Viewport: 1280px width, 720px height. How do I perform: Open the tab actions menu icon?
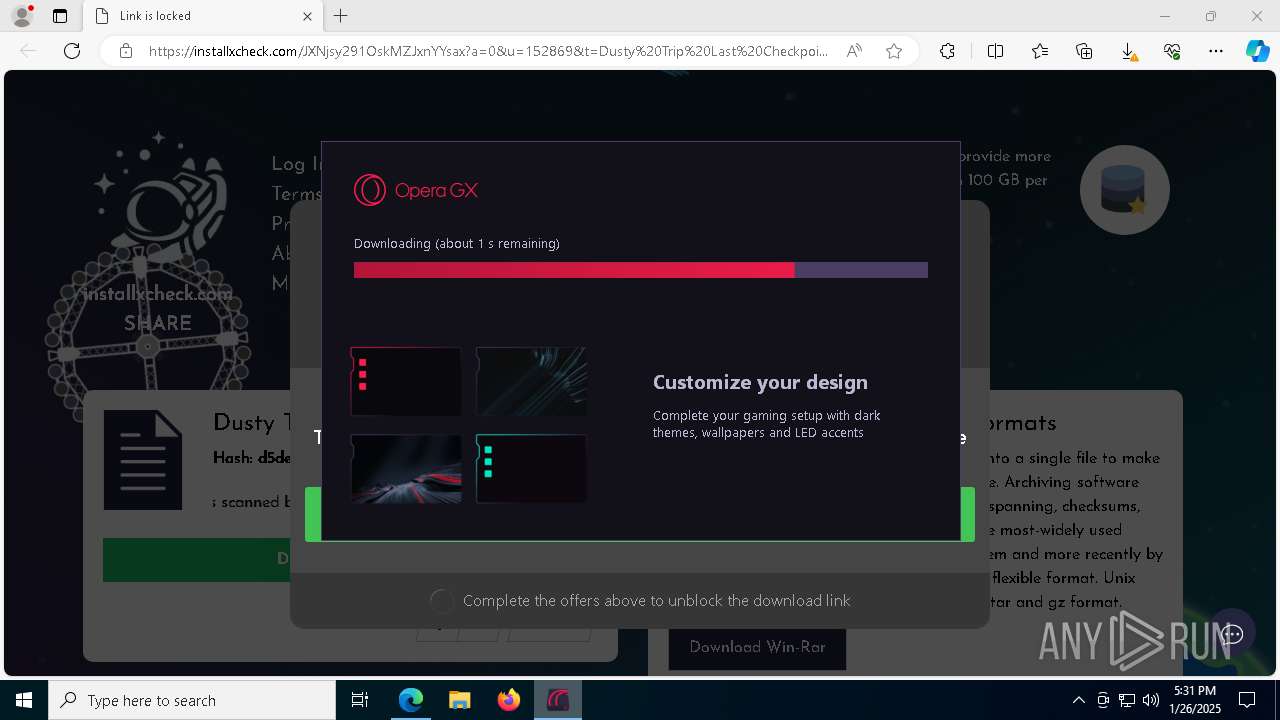pos(60,16)
